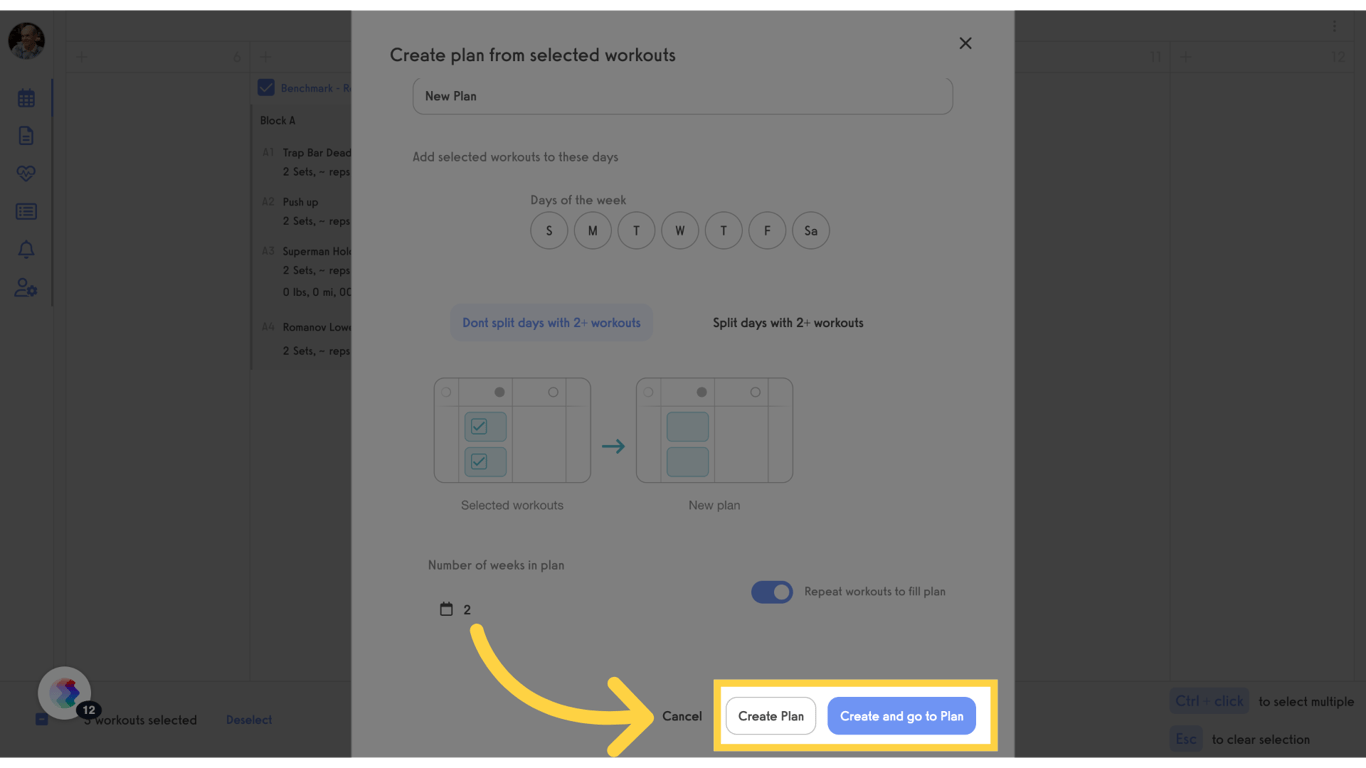Open notifications via the bell icon
This screenshot has height=768, width=1366.
(x=26, y=249)
